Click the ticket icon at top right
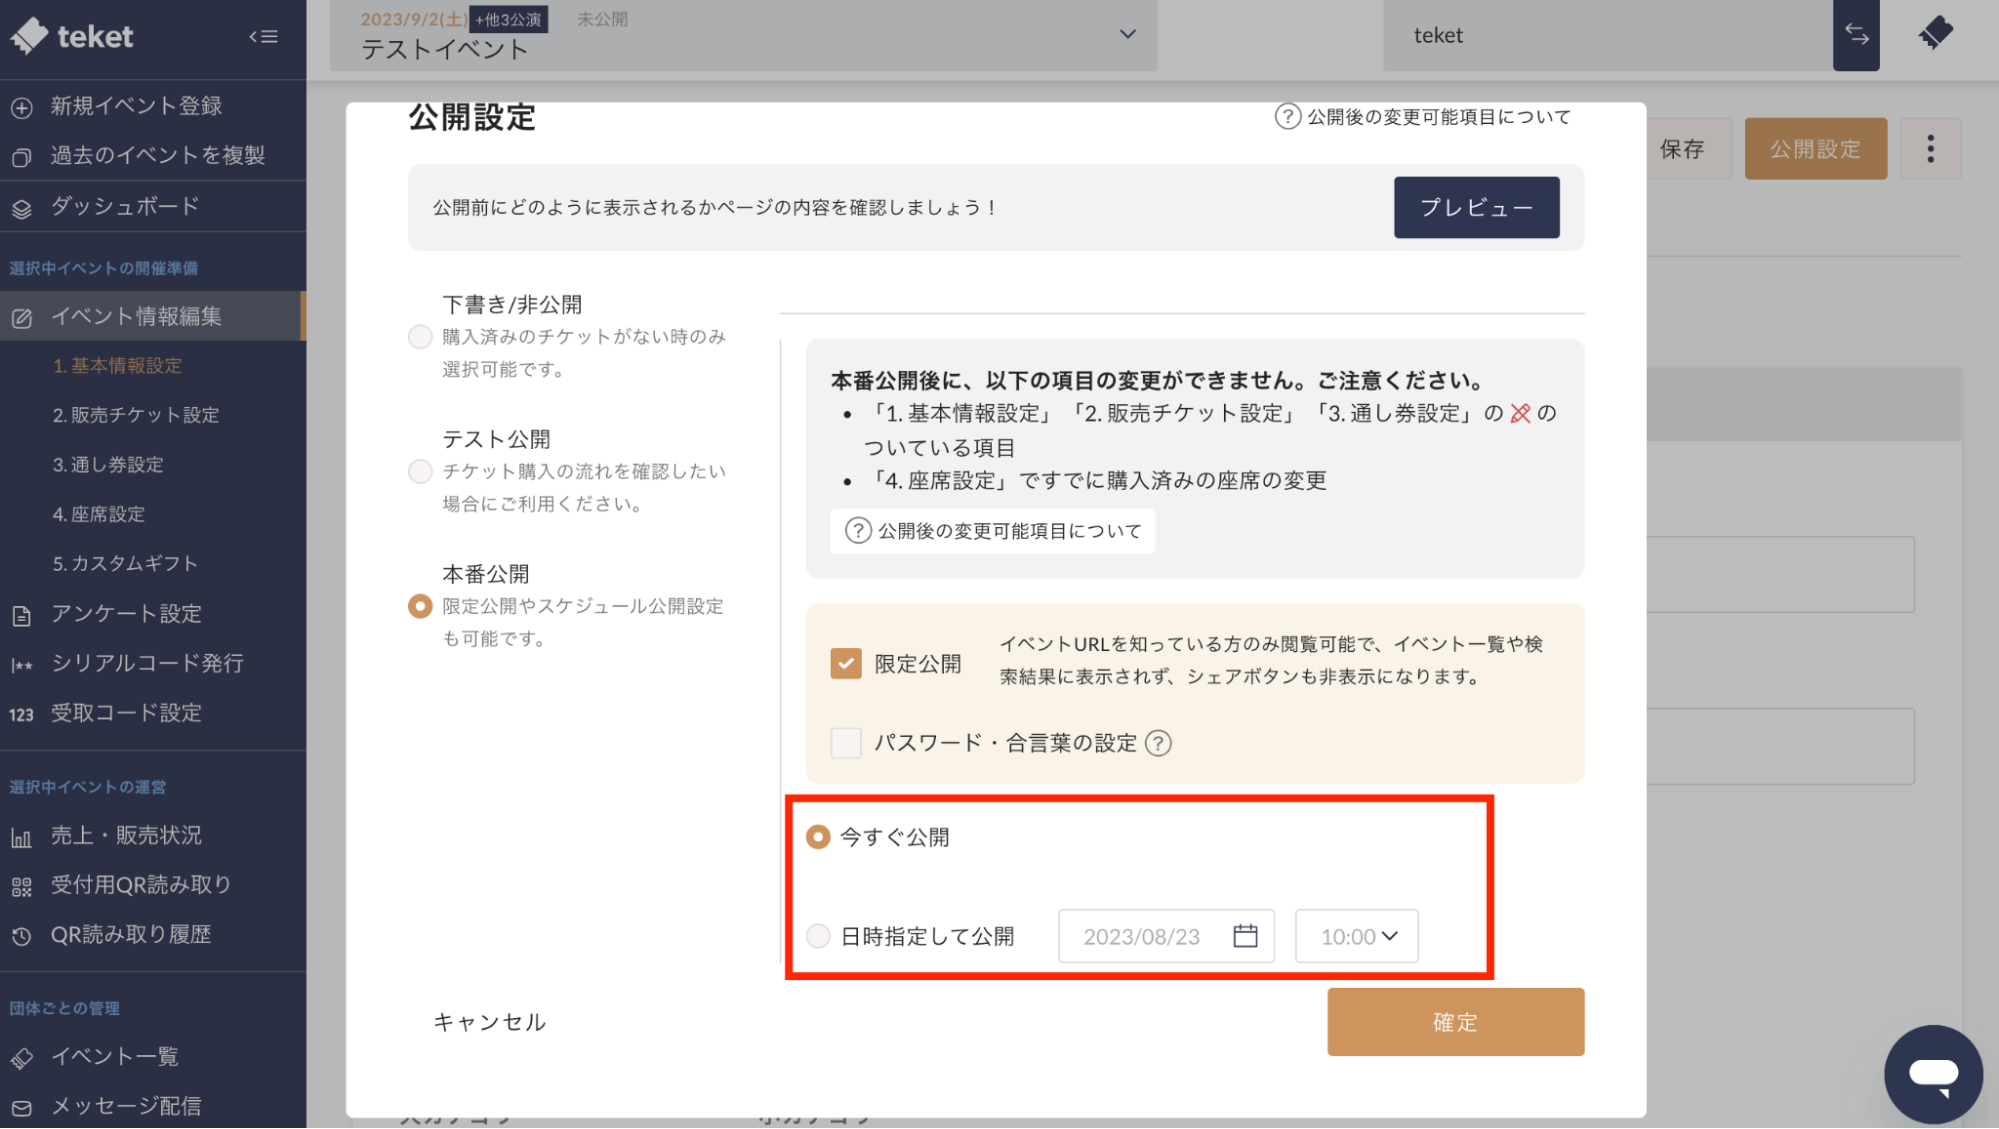This screenshot has width=1999, height=1129. [x=1936, y=34]
